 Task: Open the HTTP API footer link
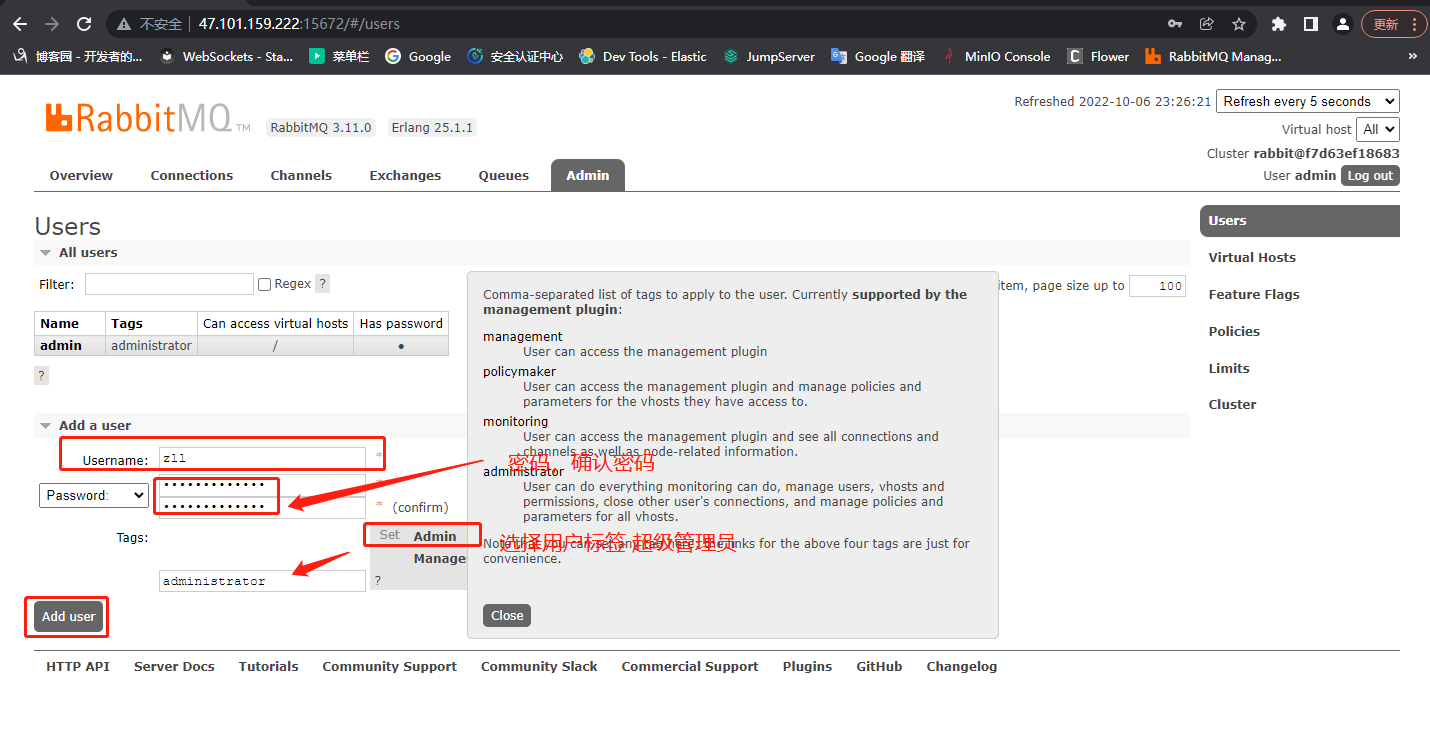[x=78, y=667]
